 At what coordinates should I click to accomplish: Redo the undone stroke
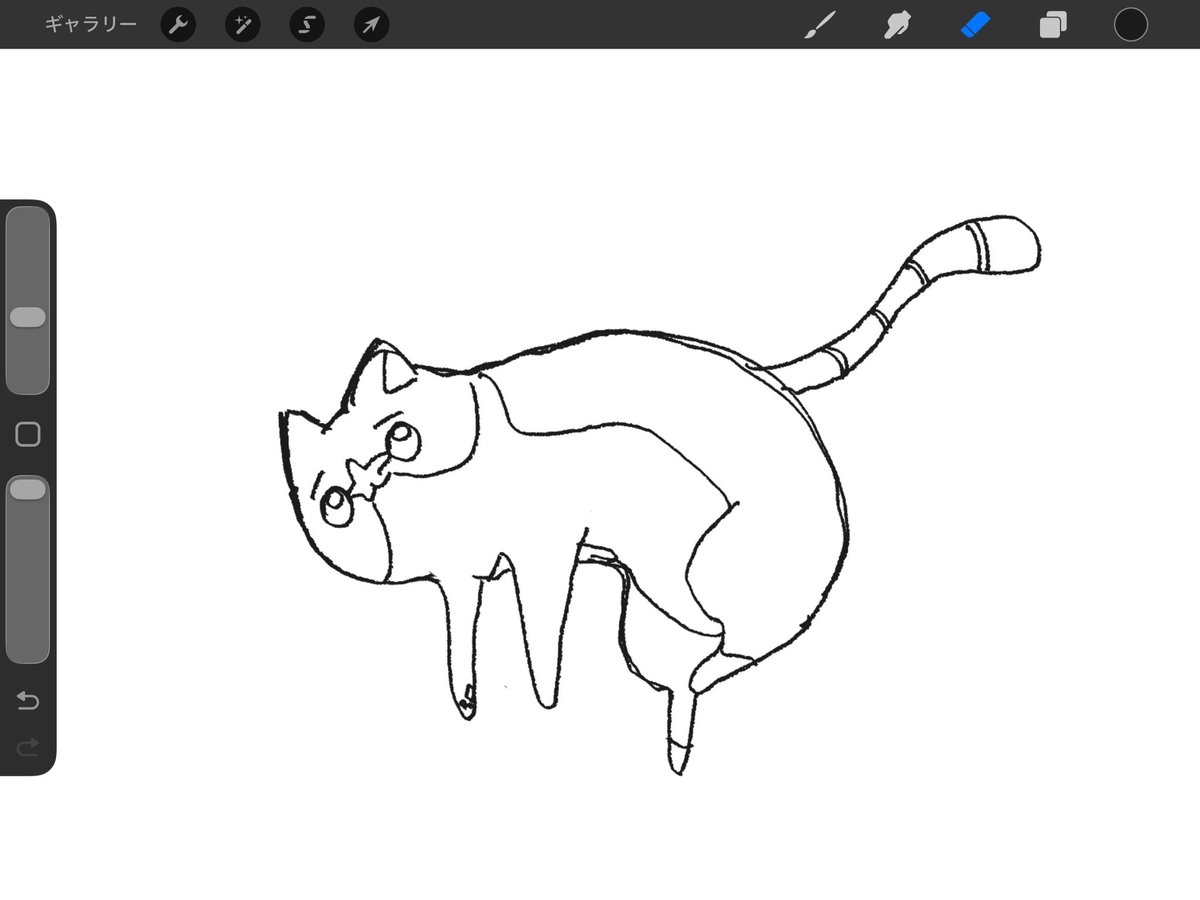pos(28,745)
